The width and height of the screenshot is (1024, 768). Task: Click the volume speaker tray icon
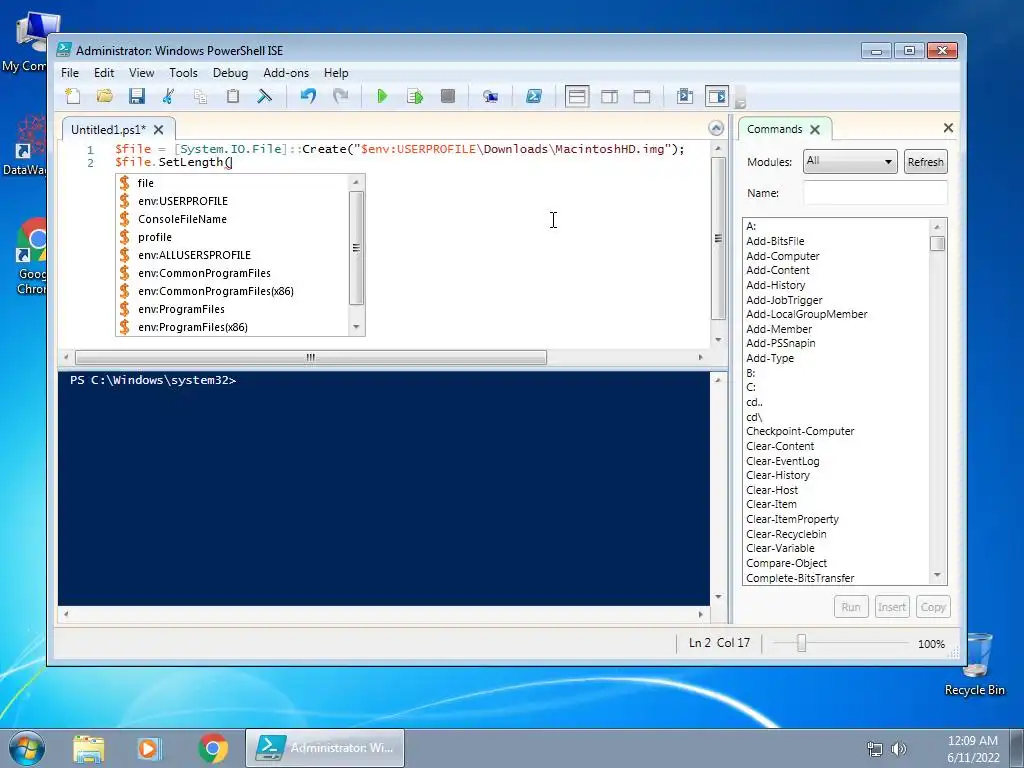(899, 748)
